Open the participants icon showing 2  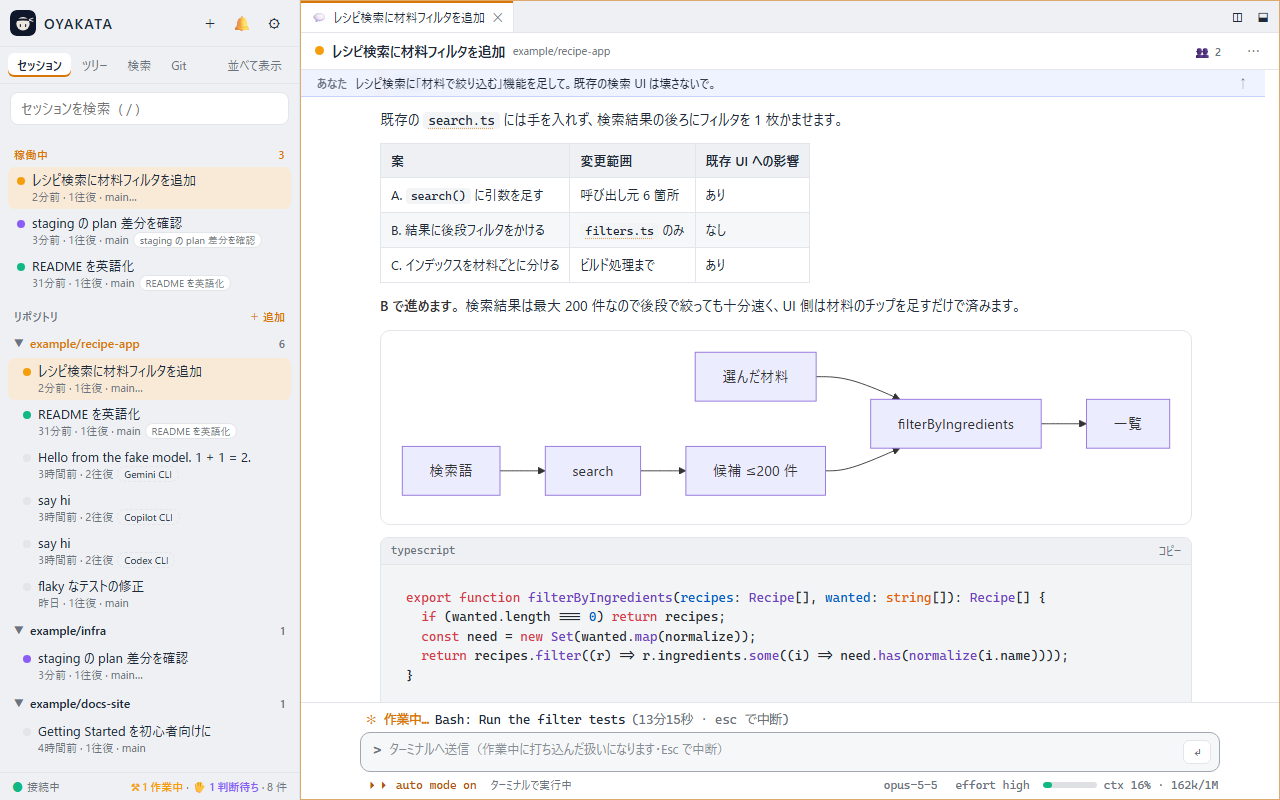pos(1208,52)
